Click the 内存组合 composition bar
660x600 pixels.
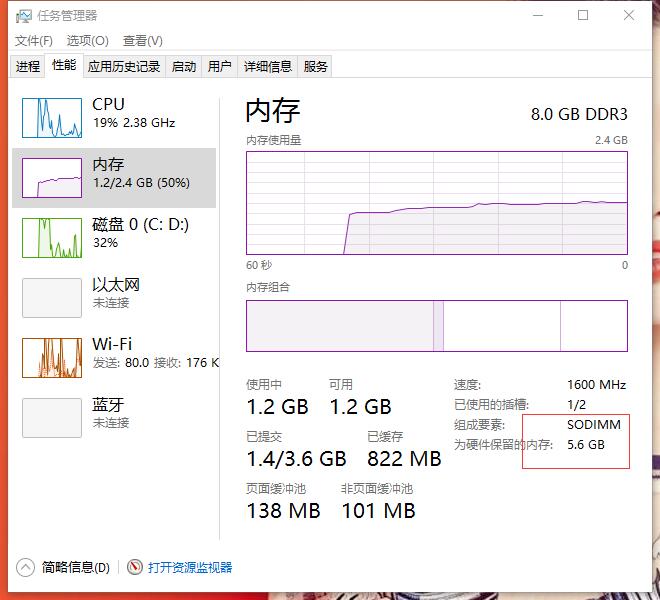tap(437, 326)
